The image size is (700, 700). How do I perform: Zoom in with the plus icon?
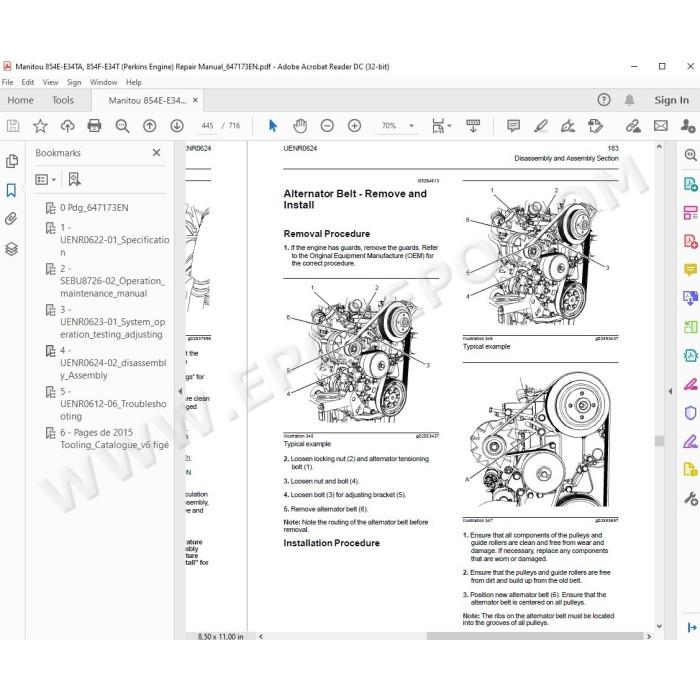354,126
